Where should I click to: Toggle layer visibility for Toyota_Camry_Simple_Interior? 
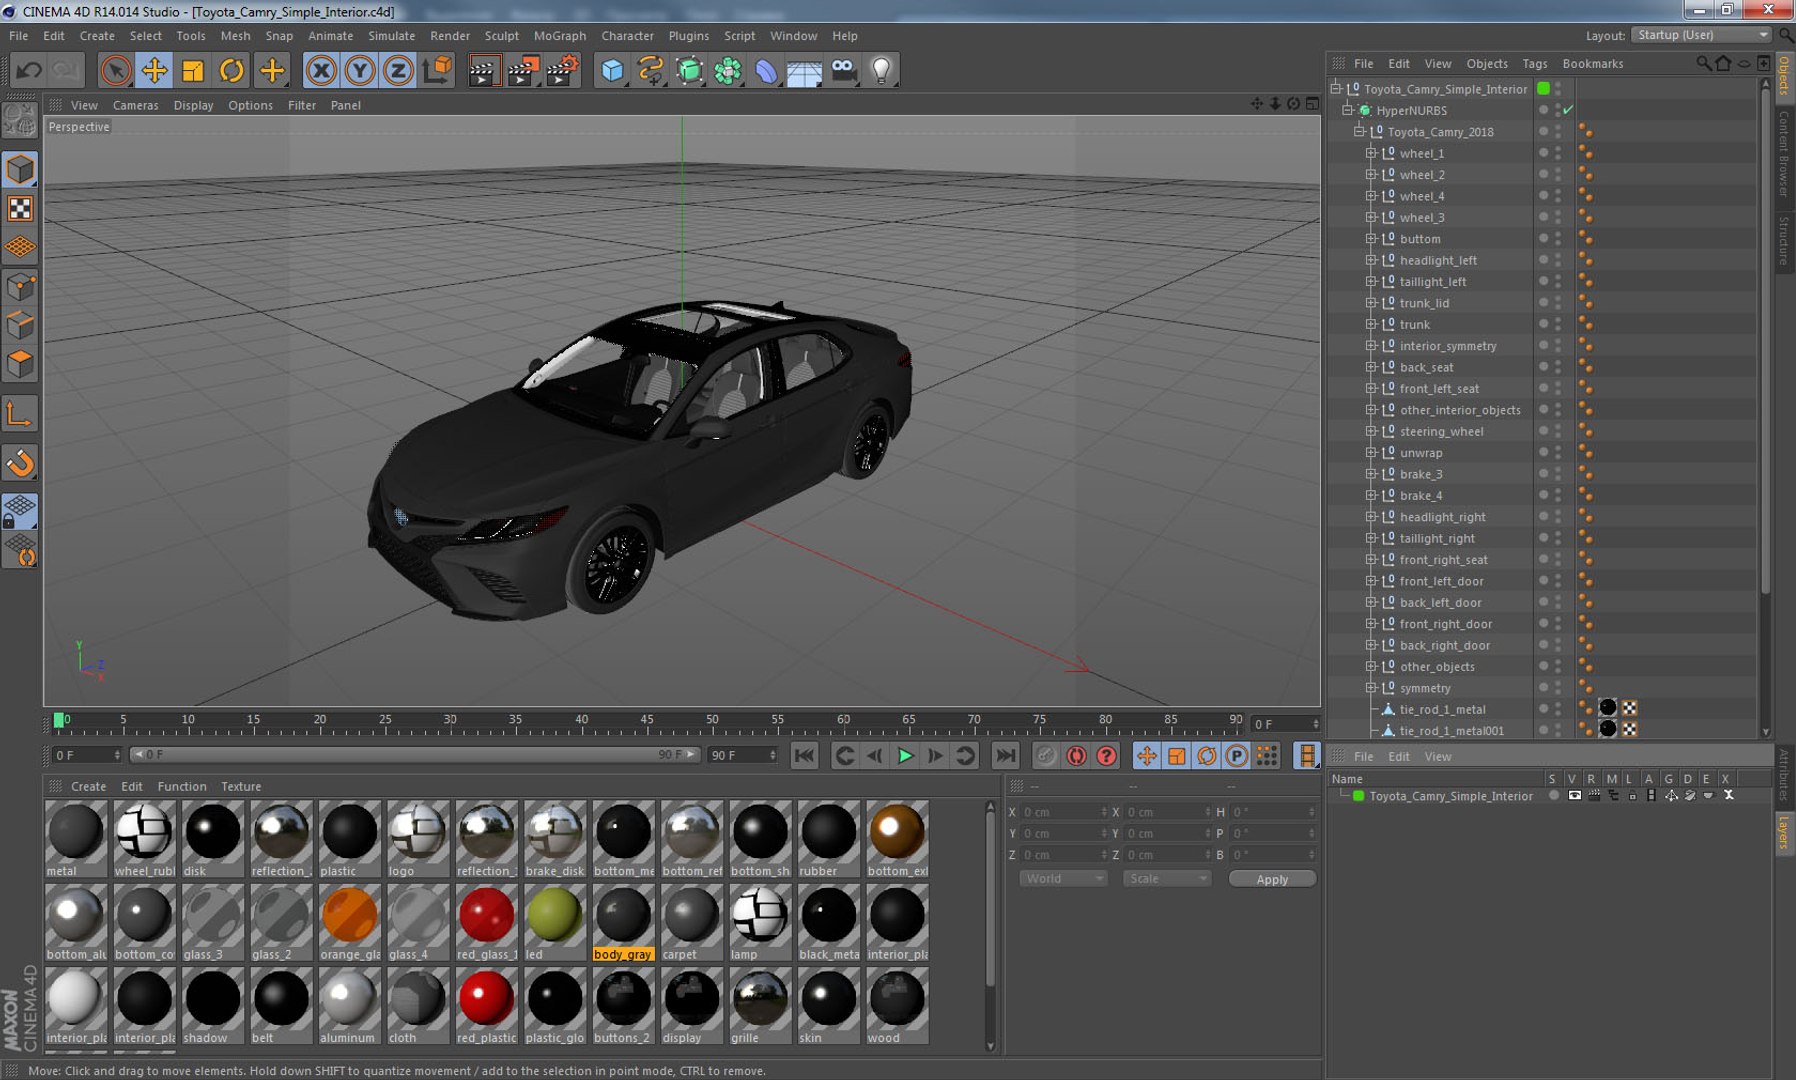pos(1574,796)
